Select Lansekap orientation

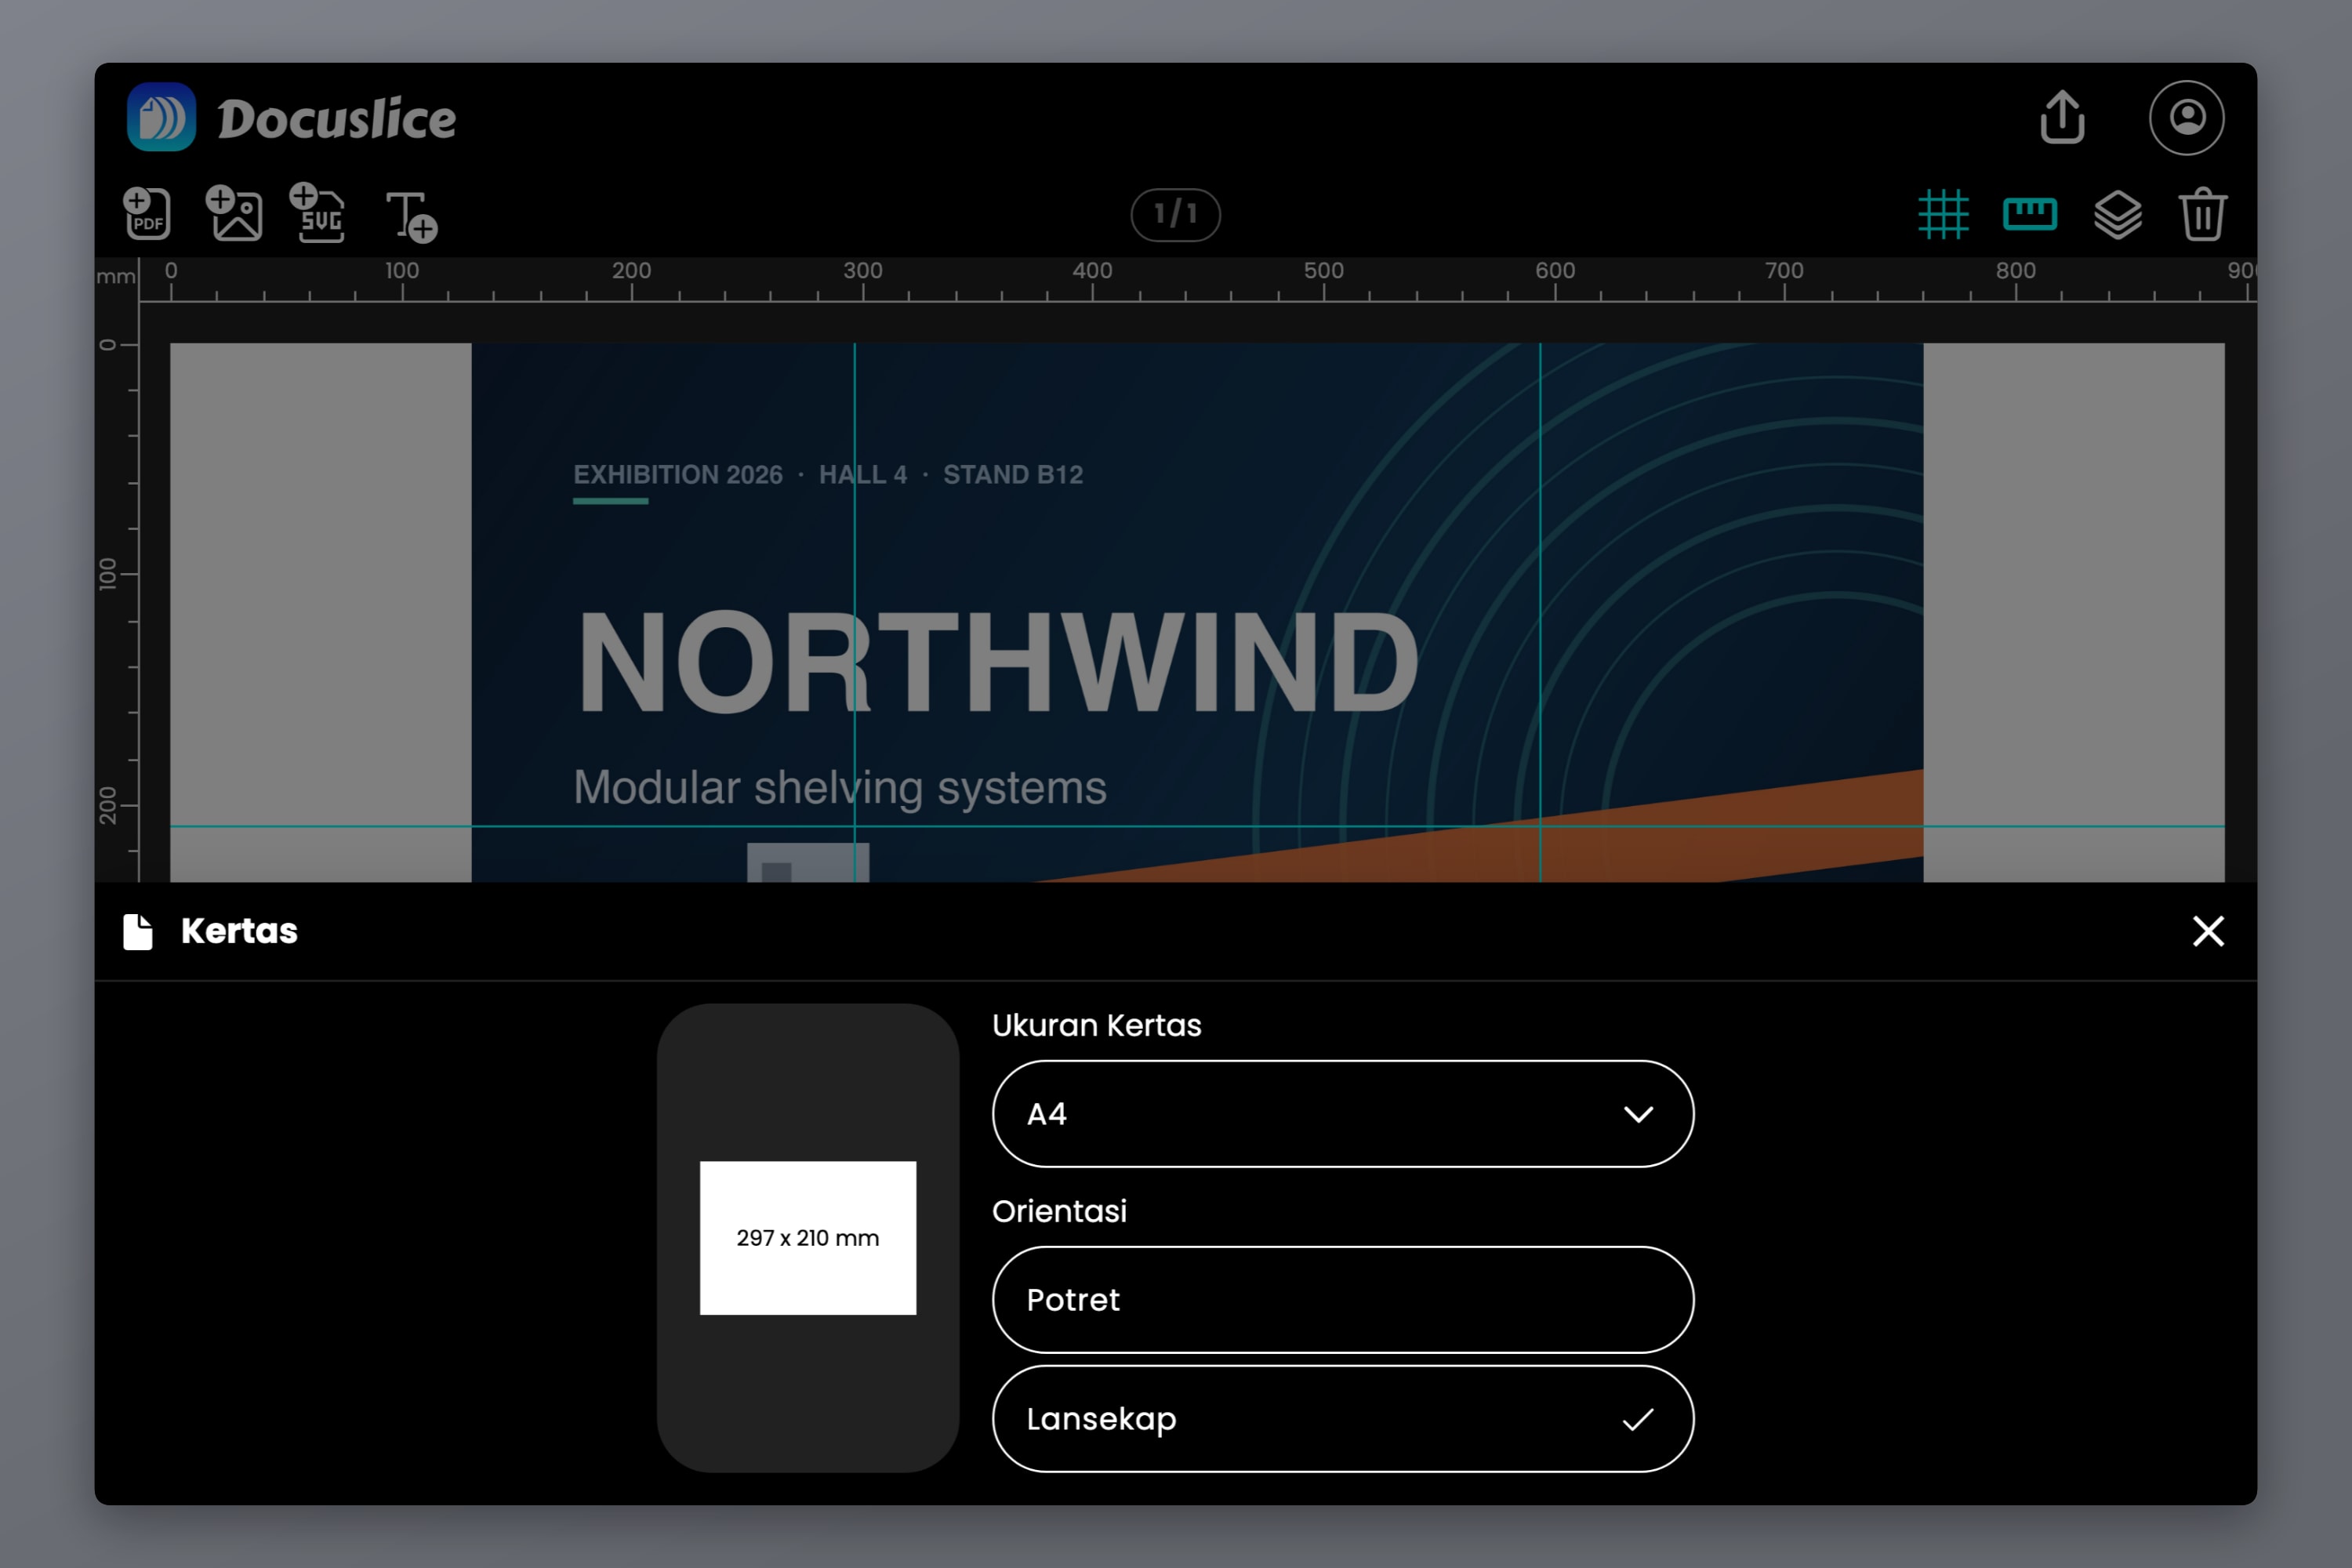tap(1343, 1419)
